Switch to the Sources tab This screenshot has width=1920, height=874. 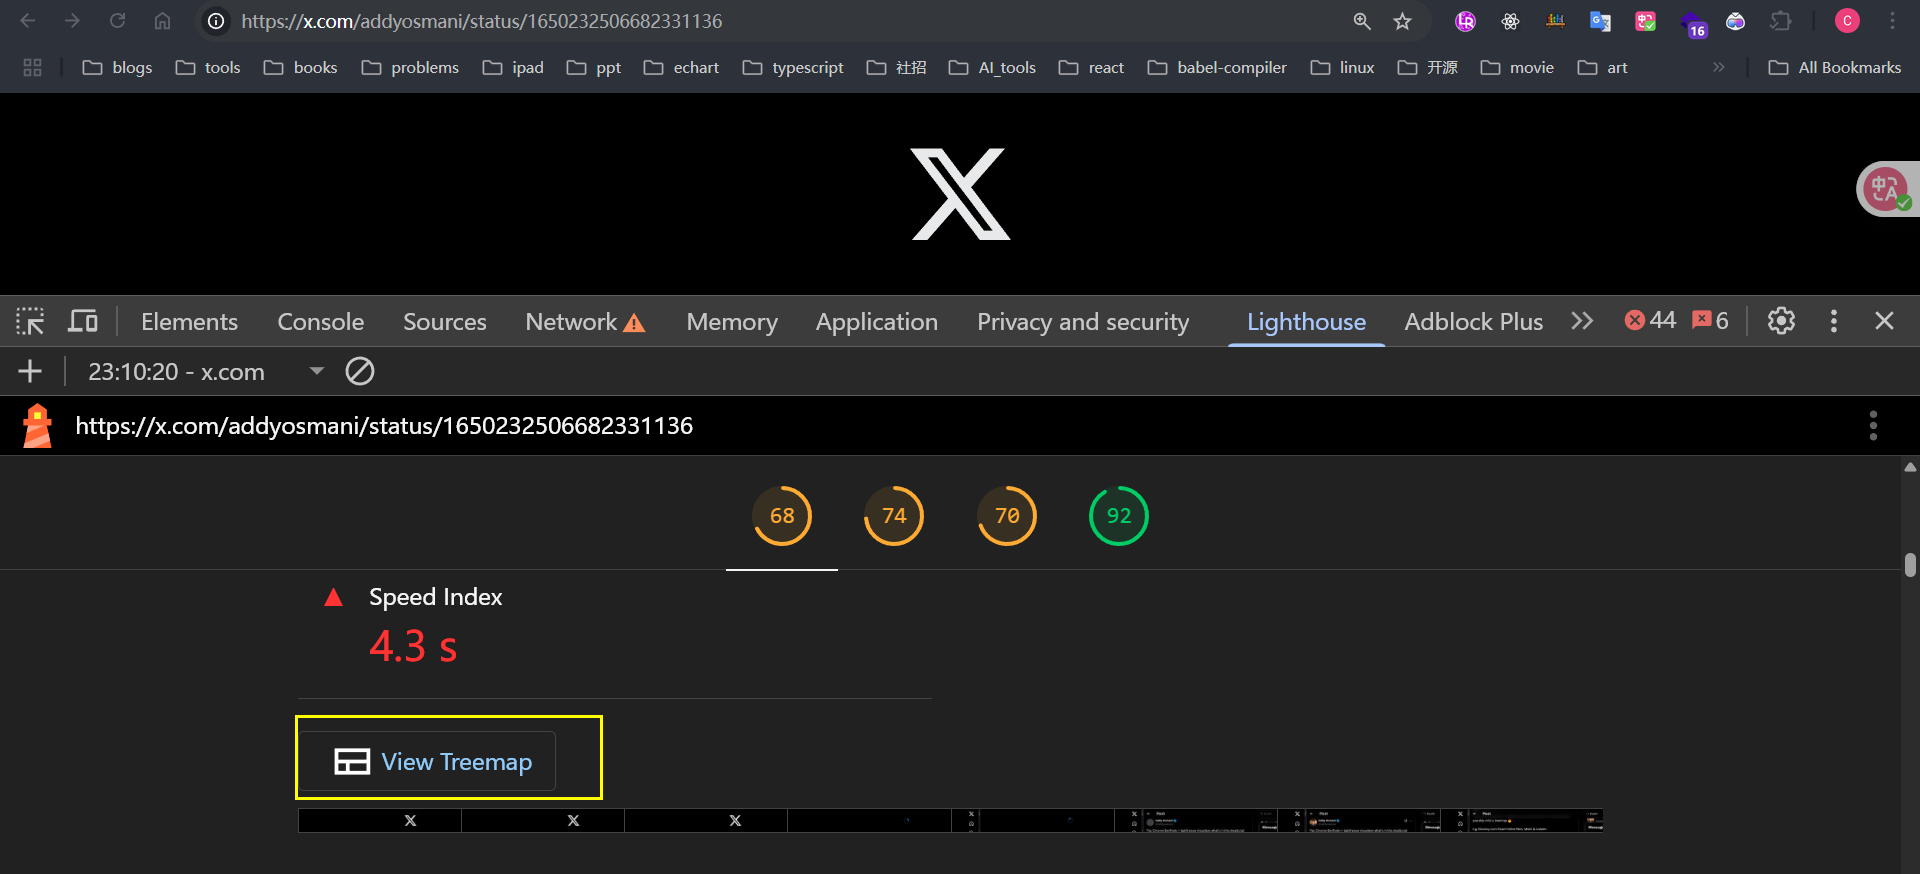(444, 321)
